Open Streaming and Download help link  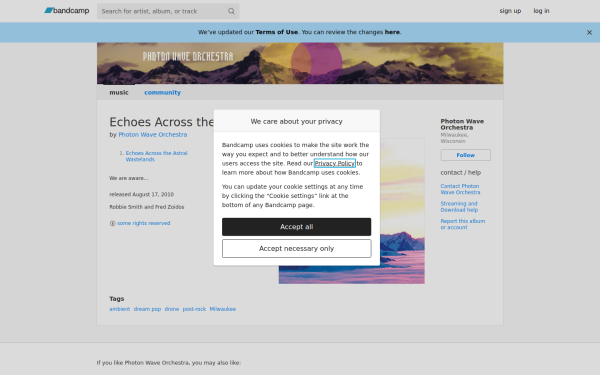tap(459, 207)
